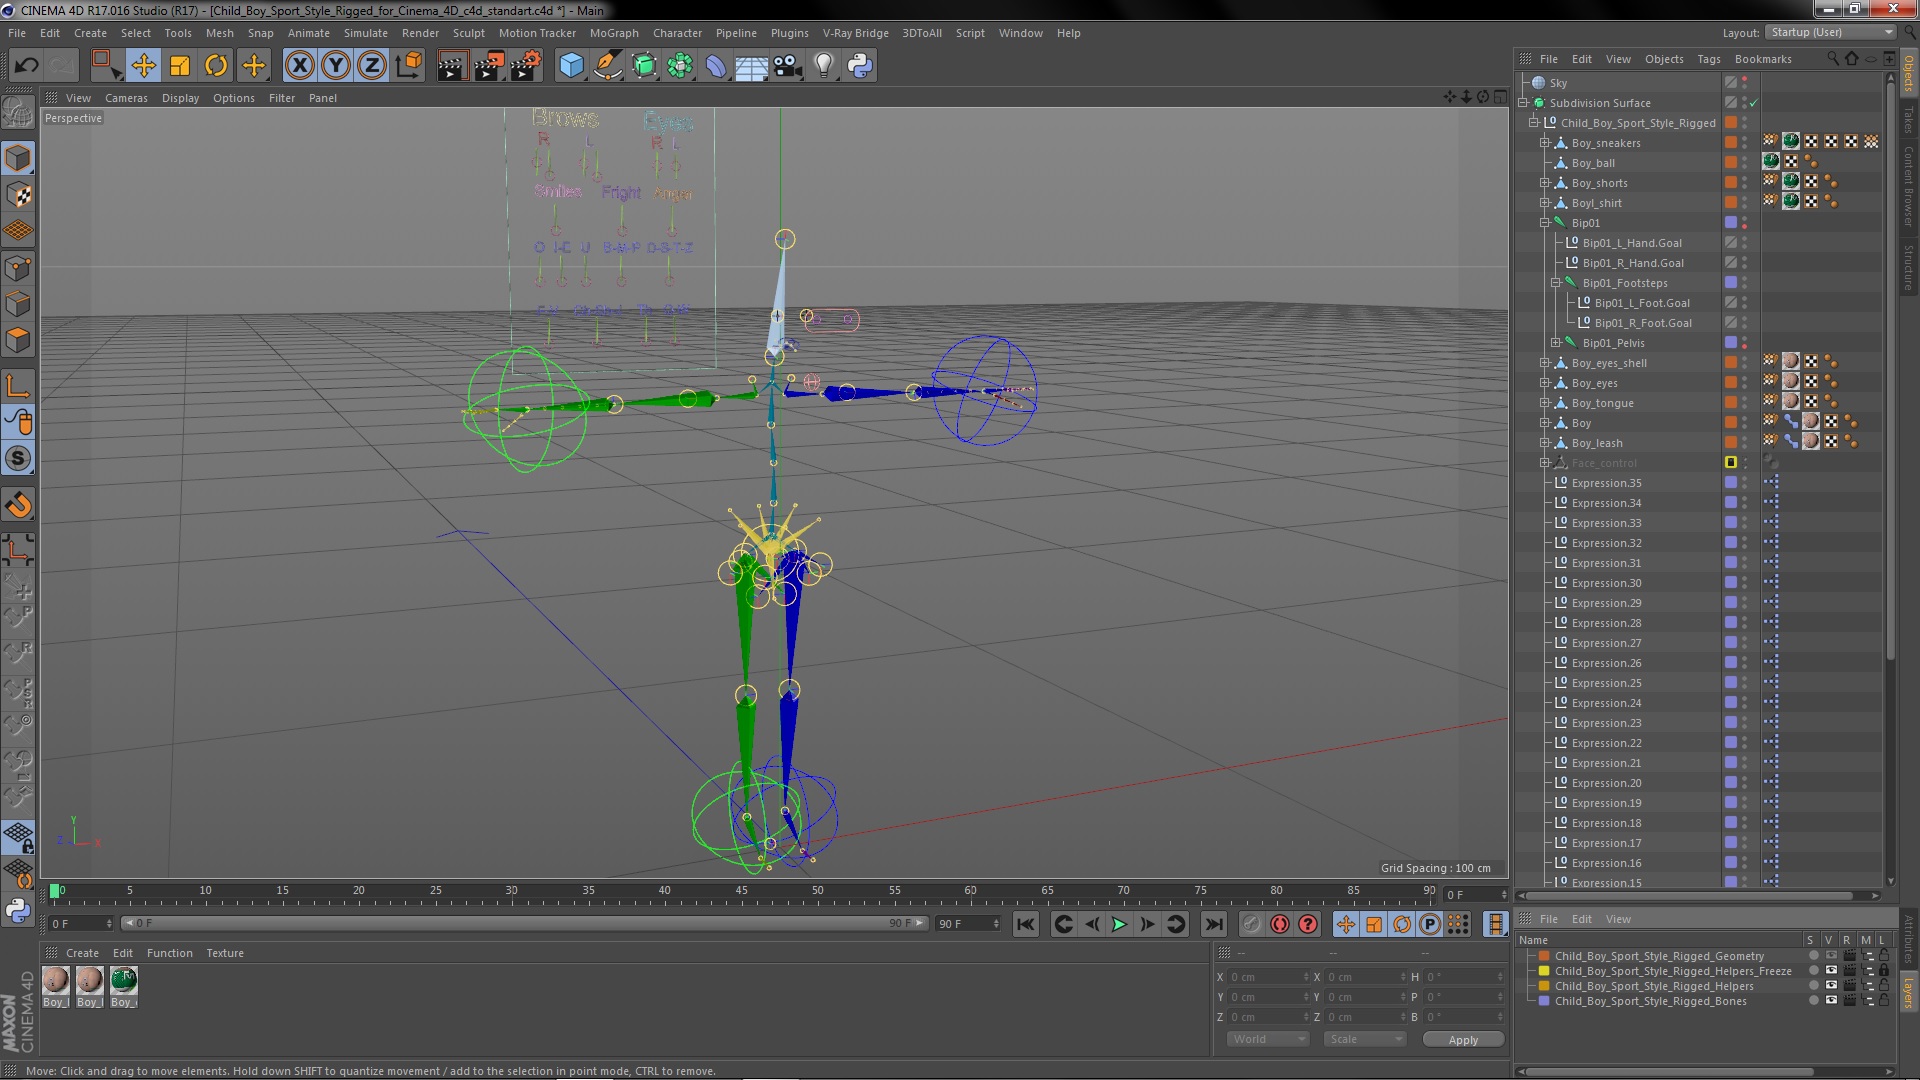Go to start of animation
The image size is (1920, 1080).
(1025, 925)
